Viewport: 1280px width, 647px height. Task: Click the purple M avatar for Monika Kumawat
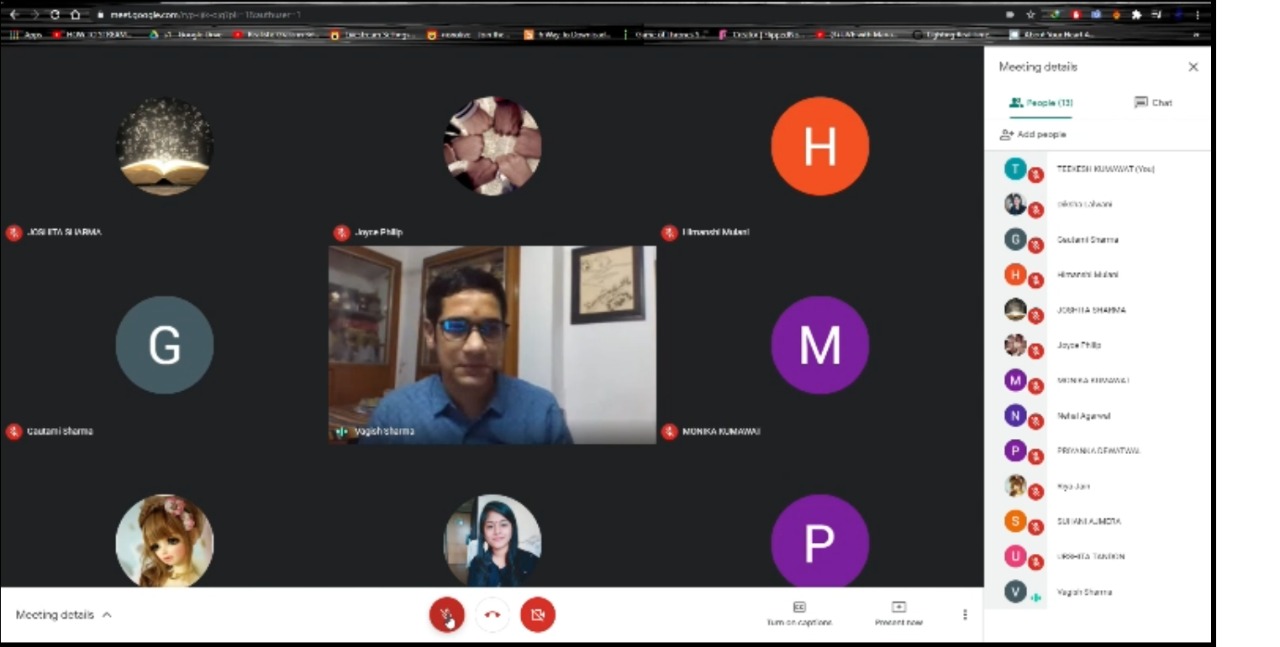pos(819,345)
